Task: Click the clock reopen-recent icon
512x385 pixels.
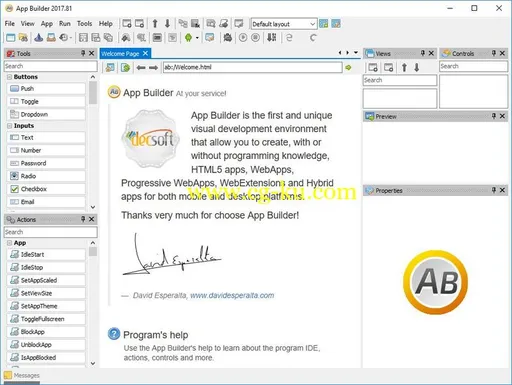Action: click(x=64, y=38)
